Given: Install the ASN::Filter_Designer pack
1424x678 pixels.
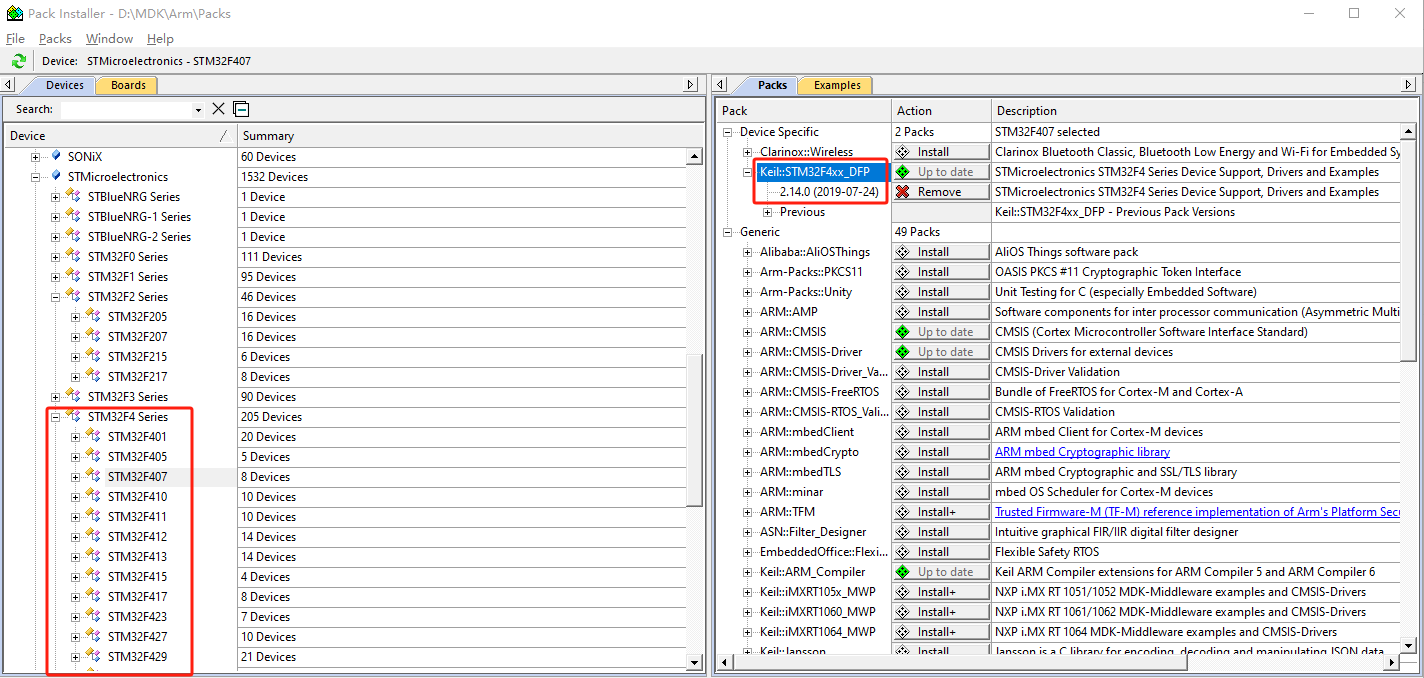Looking at the screenshot, I should [x=940, y=532].
